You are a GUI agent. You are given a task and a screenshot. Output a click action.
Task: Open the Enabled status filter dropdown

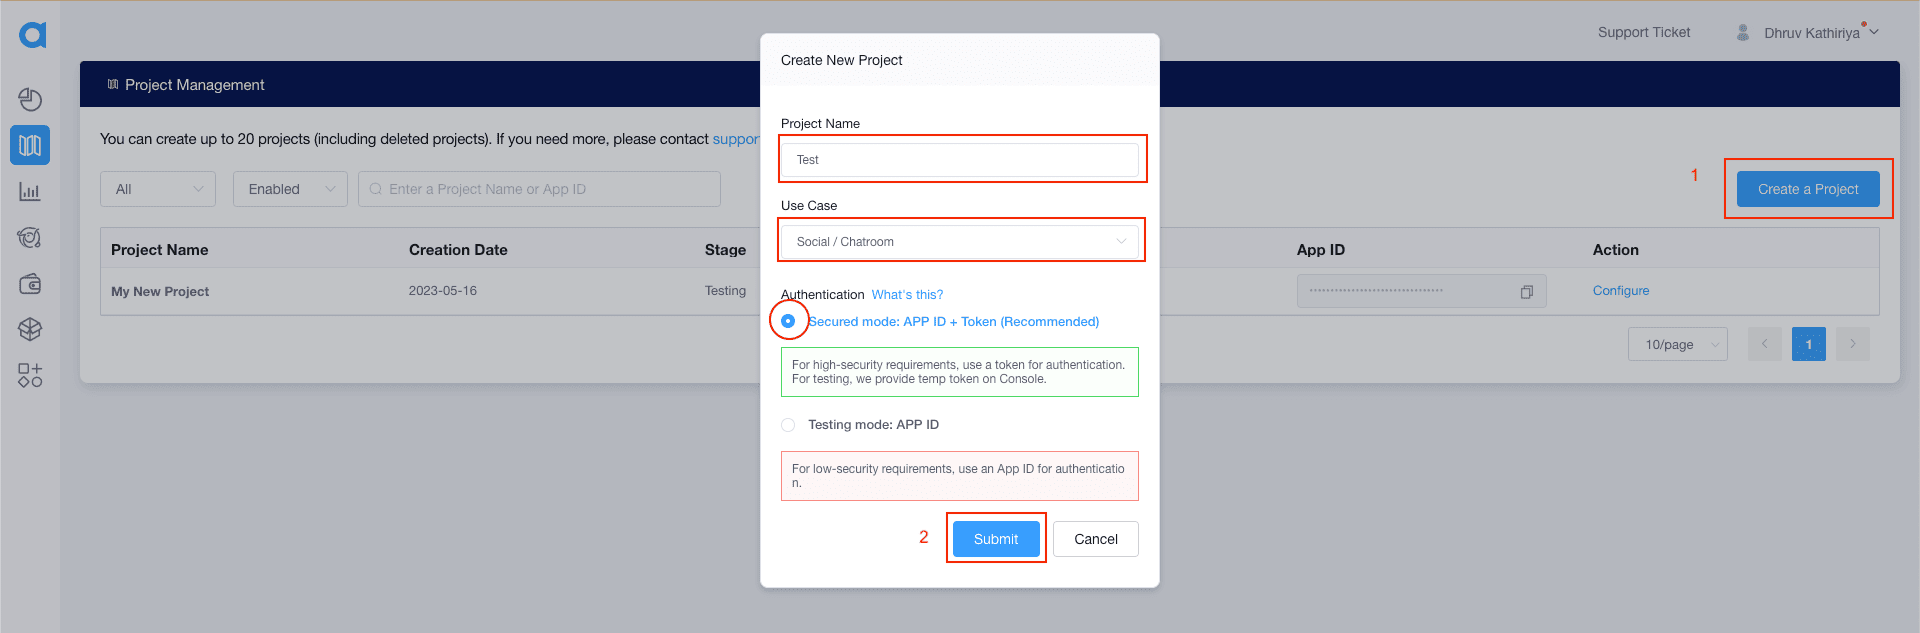(x=290, y=189)
